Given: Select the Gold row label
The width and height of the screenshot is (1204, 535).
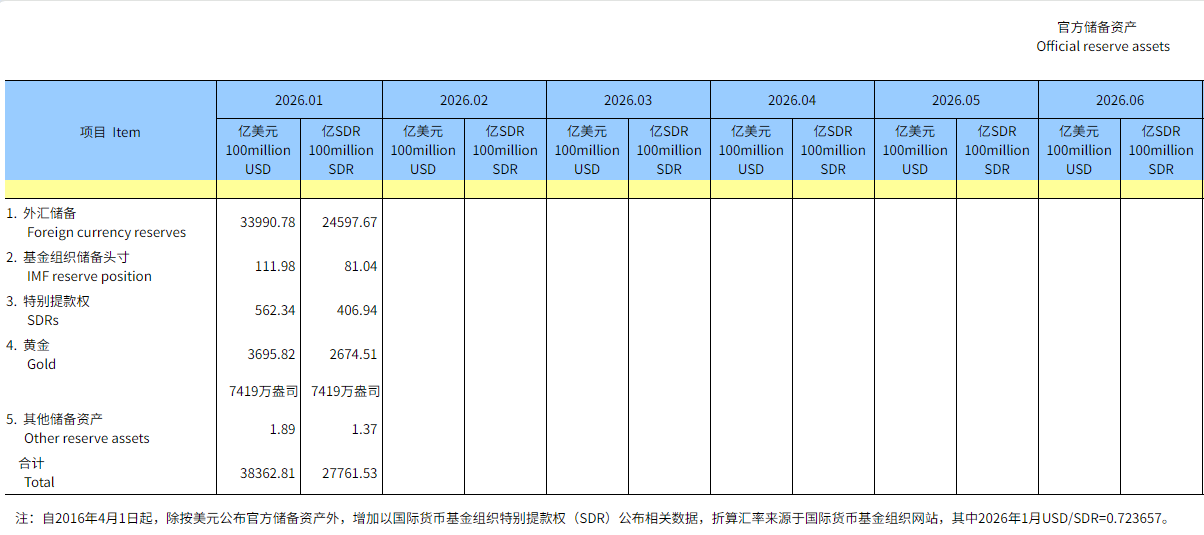Looking at the screenshot, I should pos(41,364).
